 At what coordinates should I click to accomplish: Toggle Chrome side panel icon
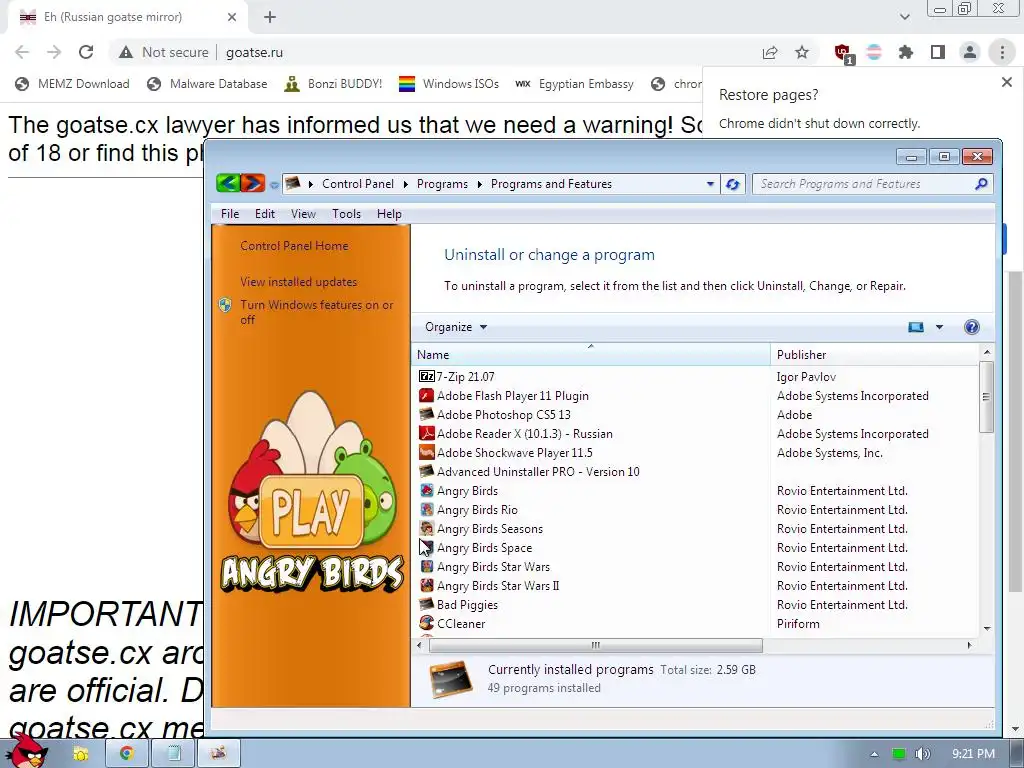pyautogui.click(x=938, y=52)
